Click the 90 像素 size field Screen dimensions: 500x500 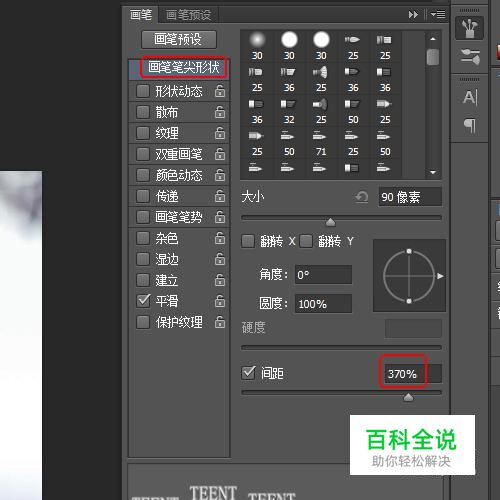[x=410, y=197]
